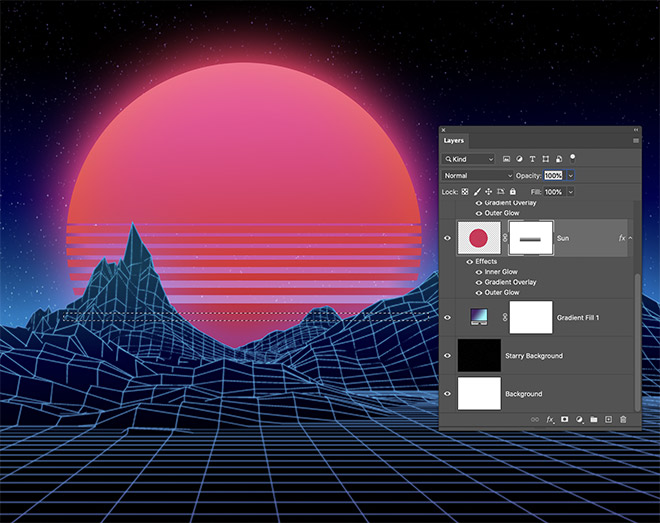Open the Layers panel options menu
660x523 pixels.
635,141
